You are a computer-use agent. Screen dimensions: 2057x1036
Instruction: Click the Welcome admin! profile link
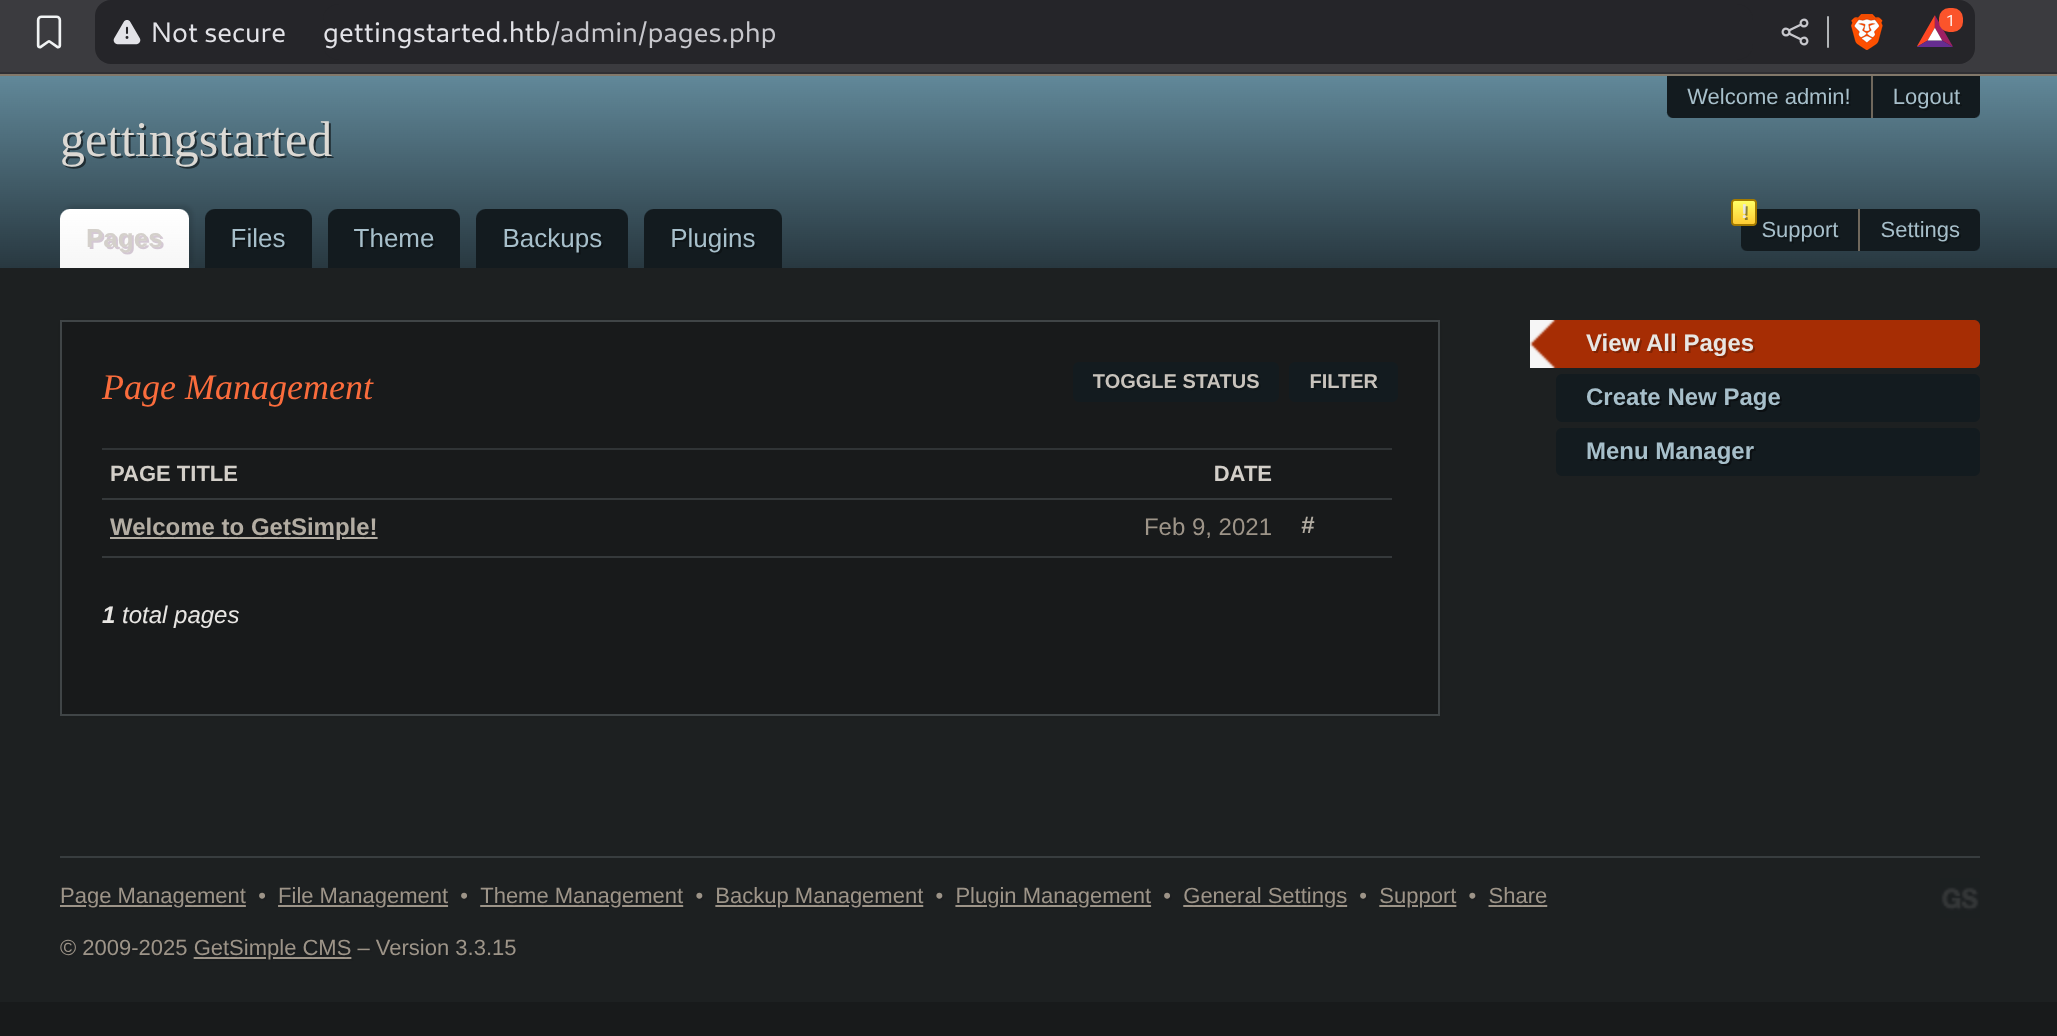[x=1768, y=97]
